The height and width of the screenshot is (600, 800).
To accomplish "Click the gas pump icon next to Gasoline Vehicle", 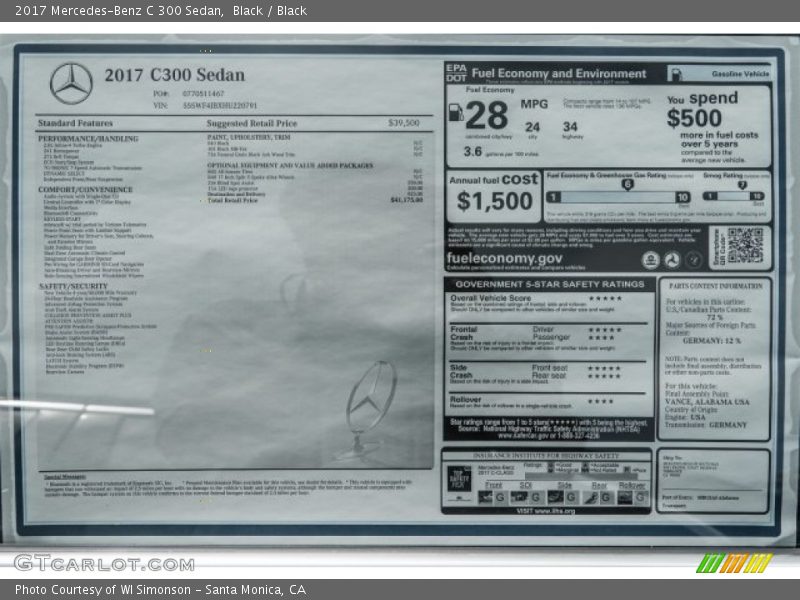I will (x=676, y=74).
